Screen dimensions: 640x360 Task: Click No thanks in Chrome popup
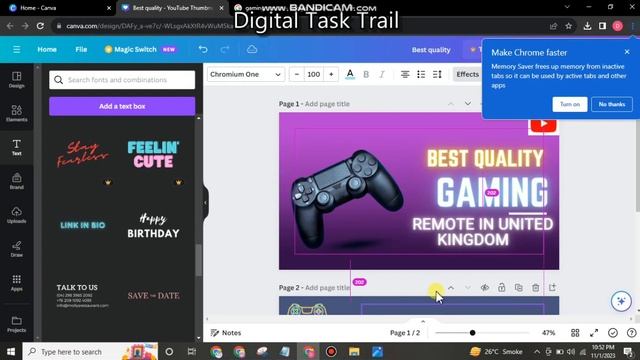coord(612,104)
